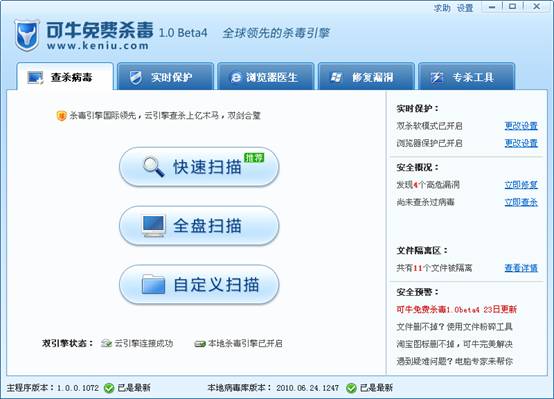Click the 已是最新 text after database version
Image resolution: width=554 pixels, height=399 pixels.
click(376, 388)
